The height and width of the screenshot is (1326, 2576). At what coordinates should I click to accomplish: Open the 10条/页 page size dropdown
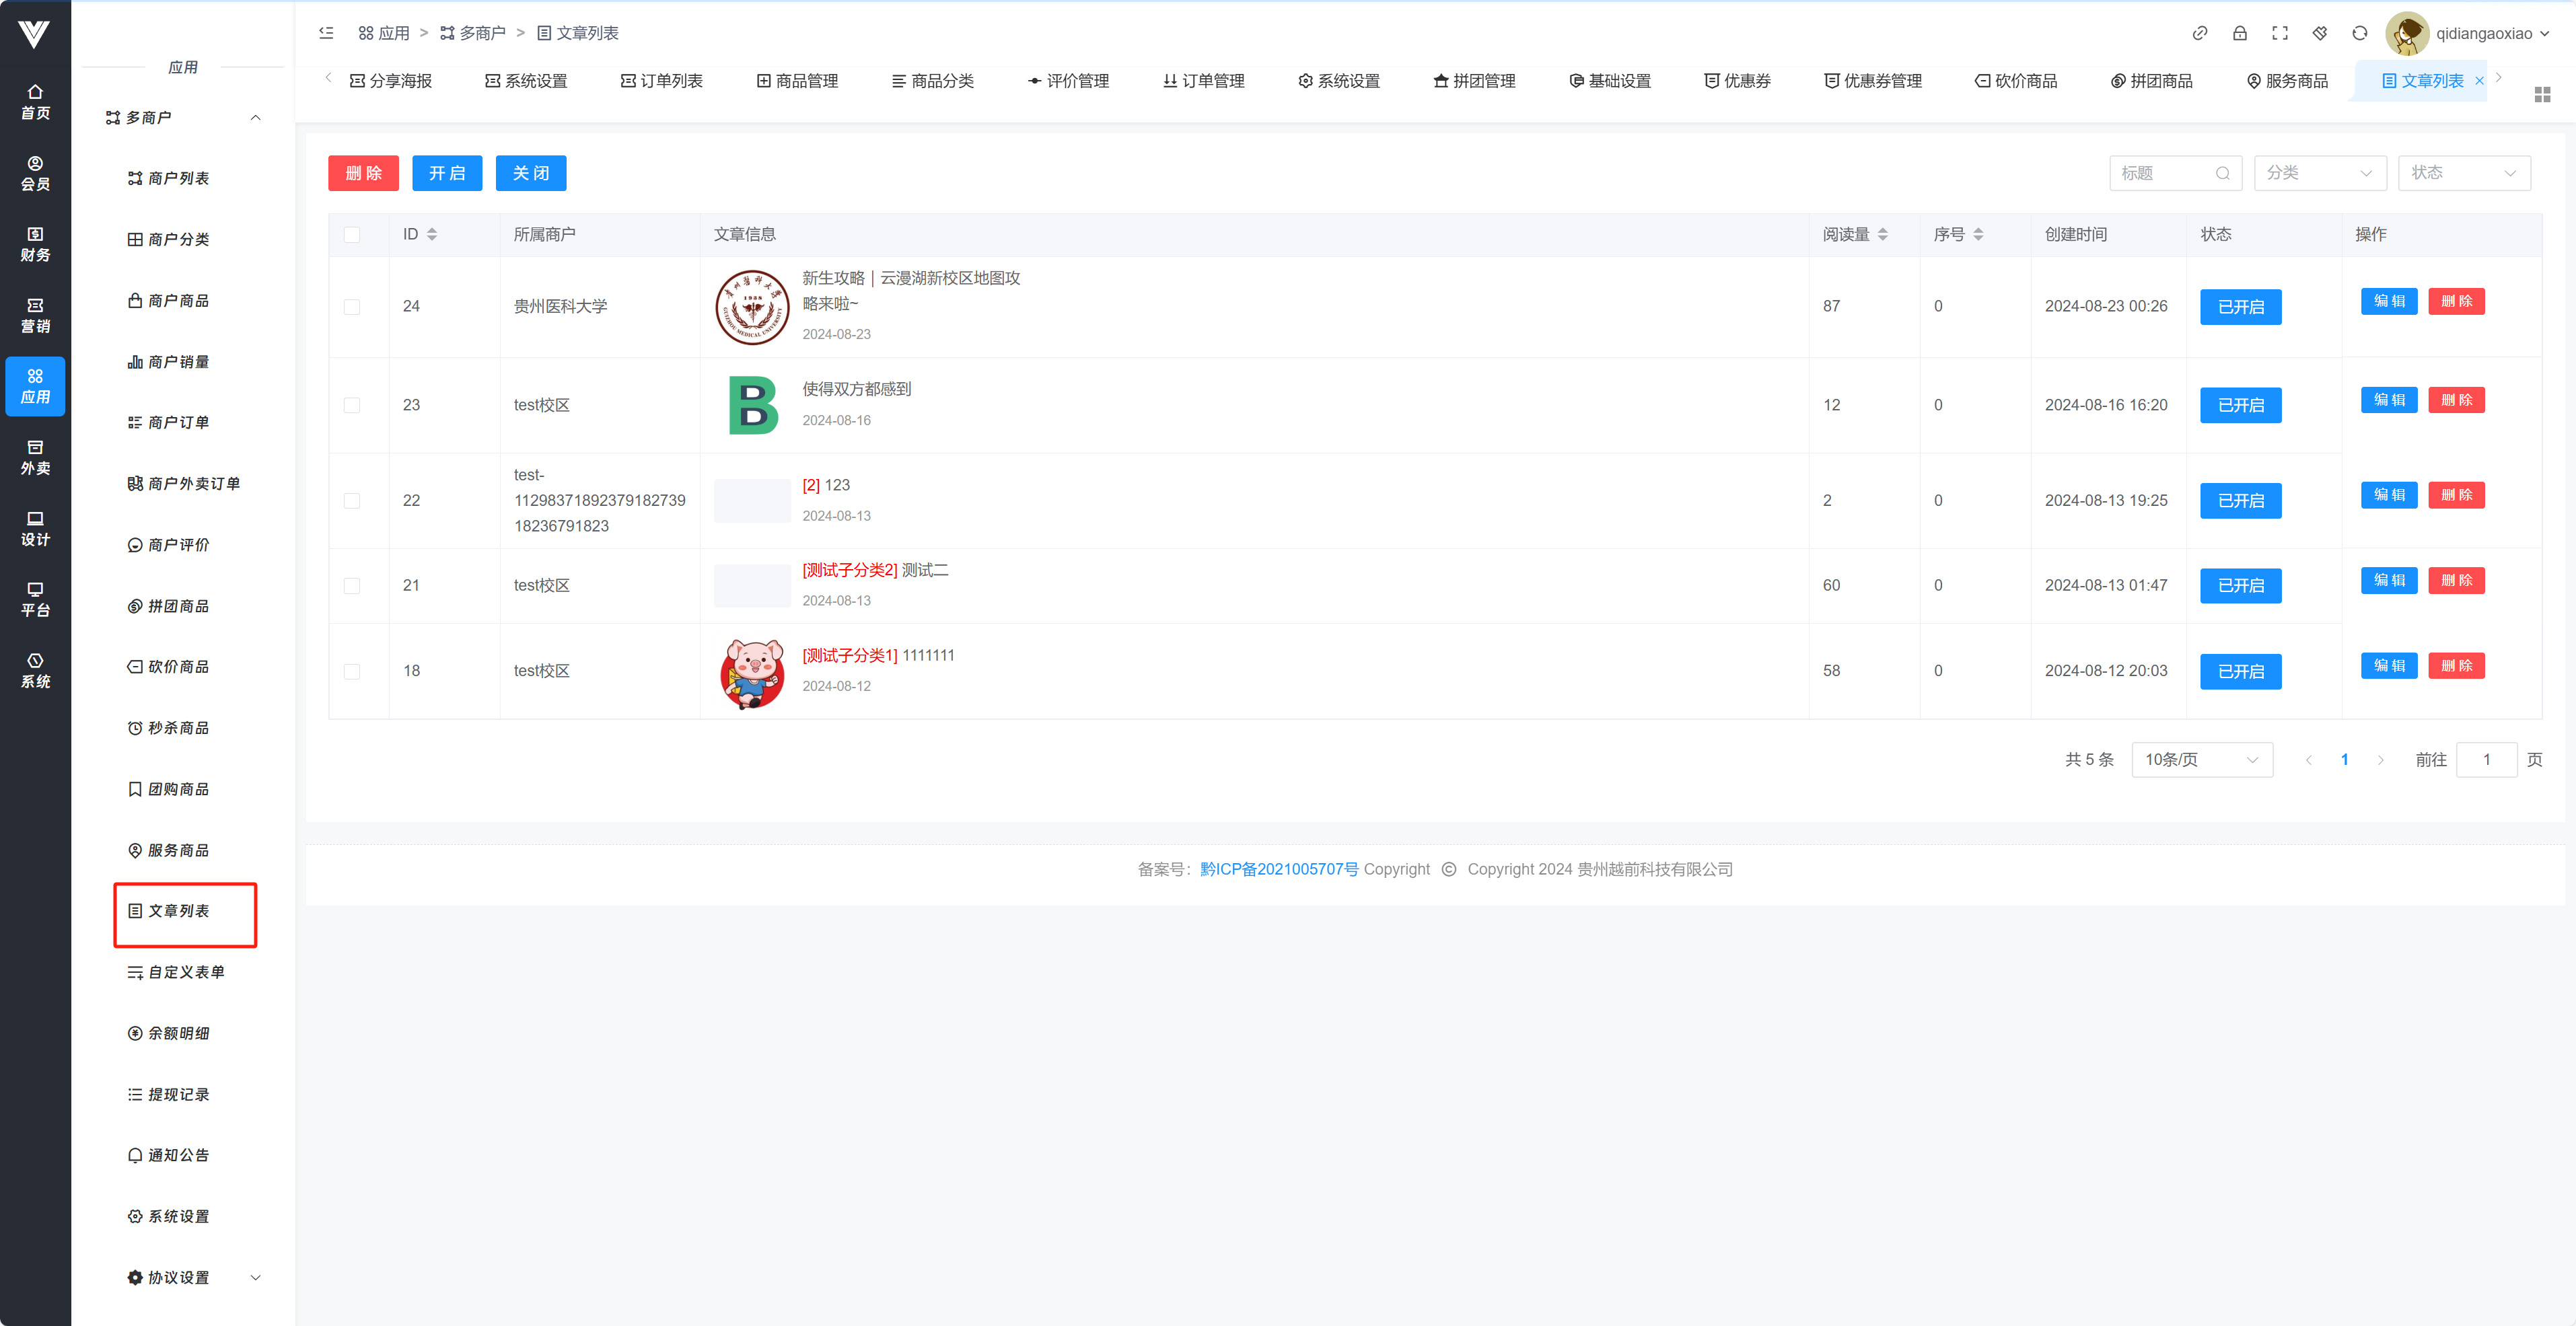tap(2201, 760)
